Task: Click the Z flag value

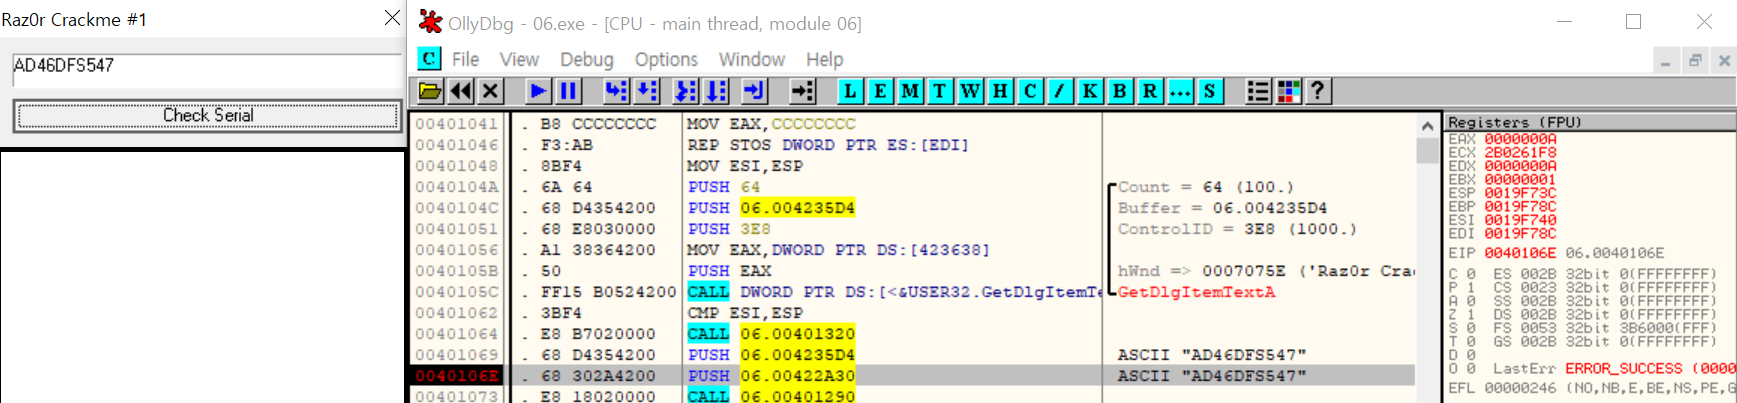Action: tap(1471, 314)
